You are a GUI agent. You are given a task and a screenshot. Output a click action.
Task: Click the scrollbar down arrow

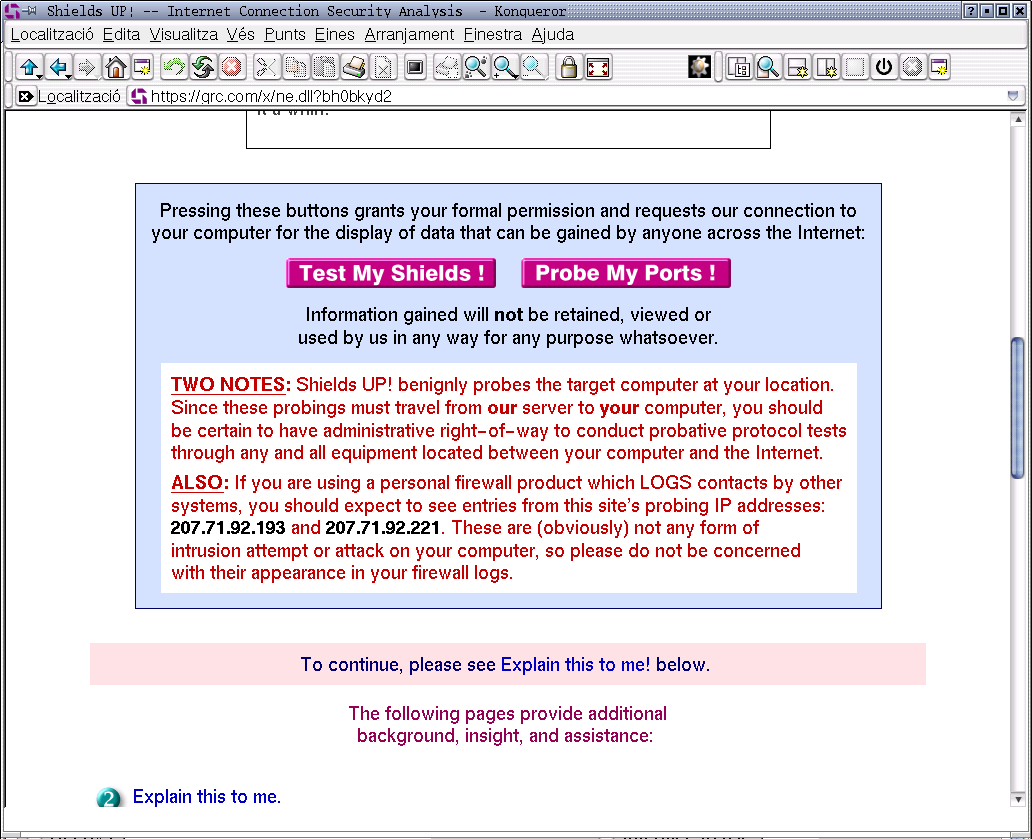pyautogui.click(x=1018, y=800)
